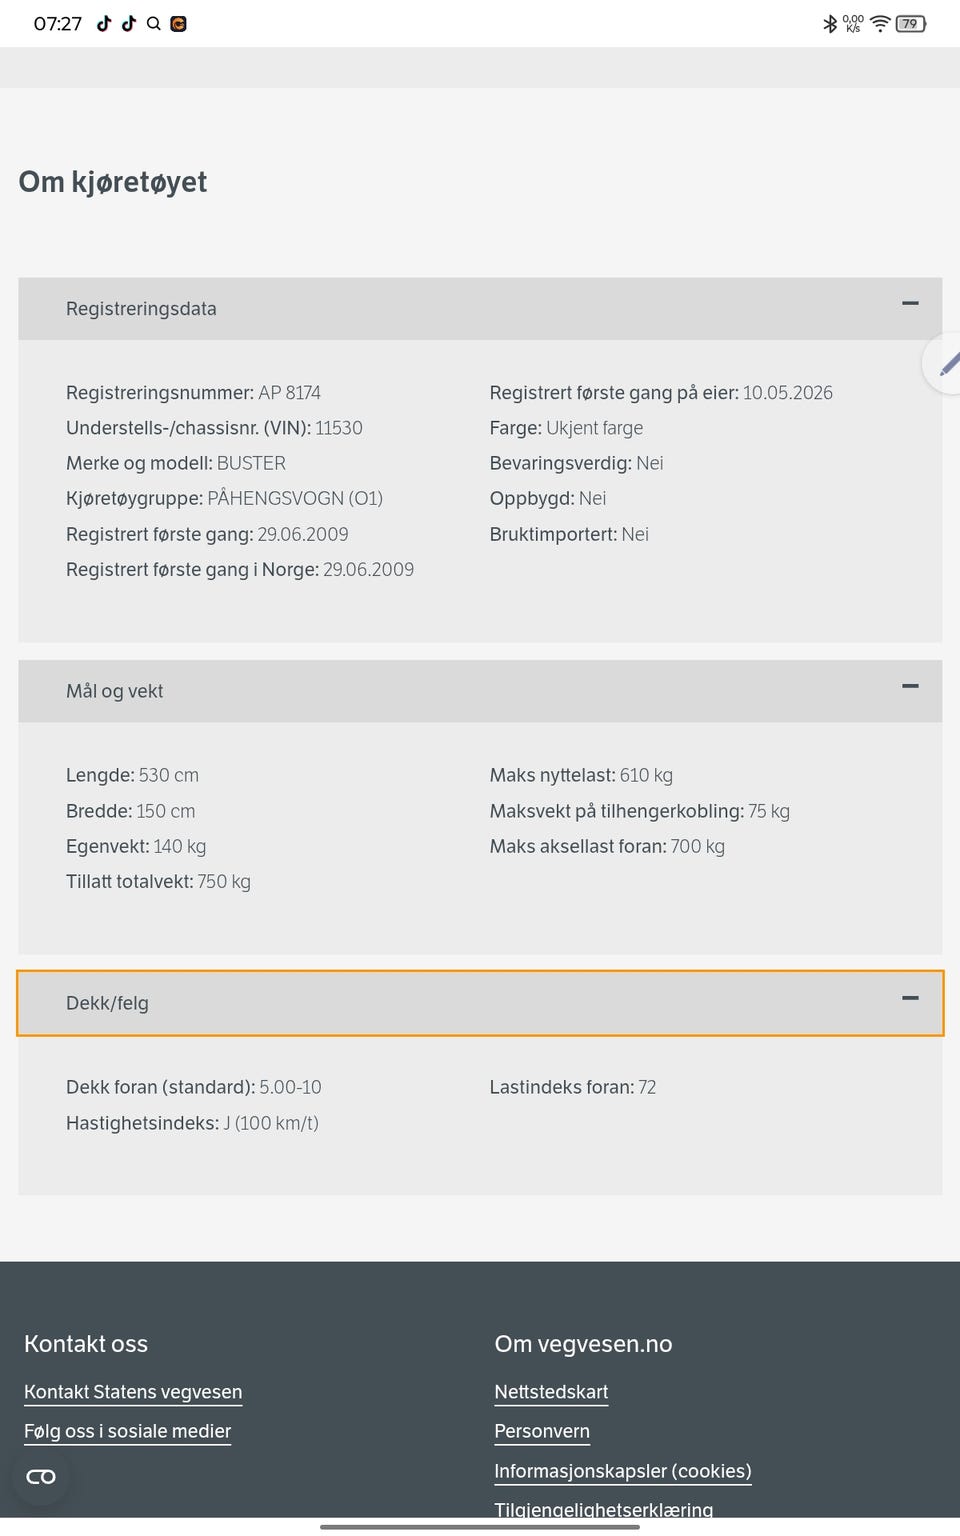Screen dimensions: 960x1536
Task: Tap the Bluetooth status icon
Action: (829, 23)
